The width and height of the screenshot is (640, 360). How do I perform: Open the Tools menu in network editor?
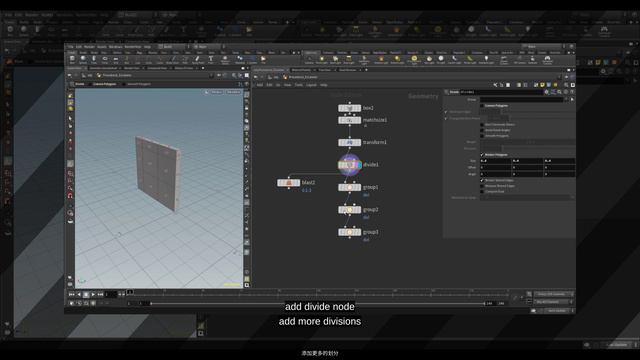299,85
